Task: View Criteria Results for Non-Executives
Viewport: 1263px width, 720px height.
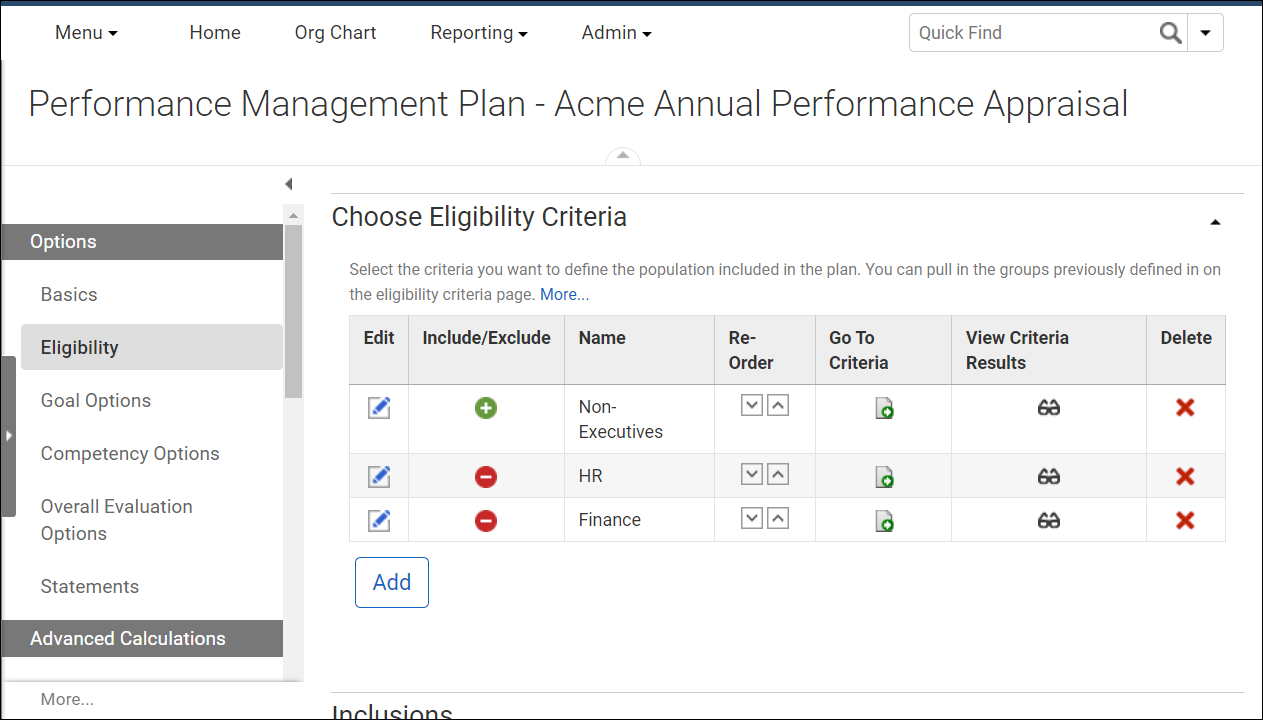Action: coord(1048,406)
